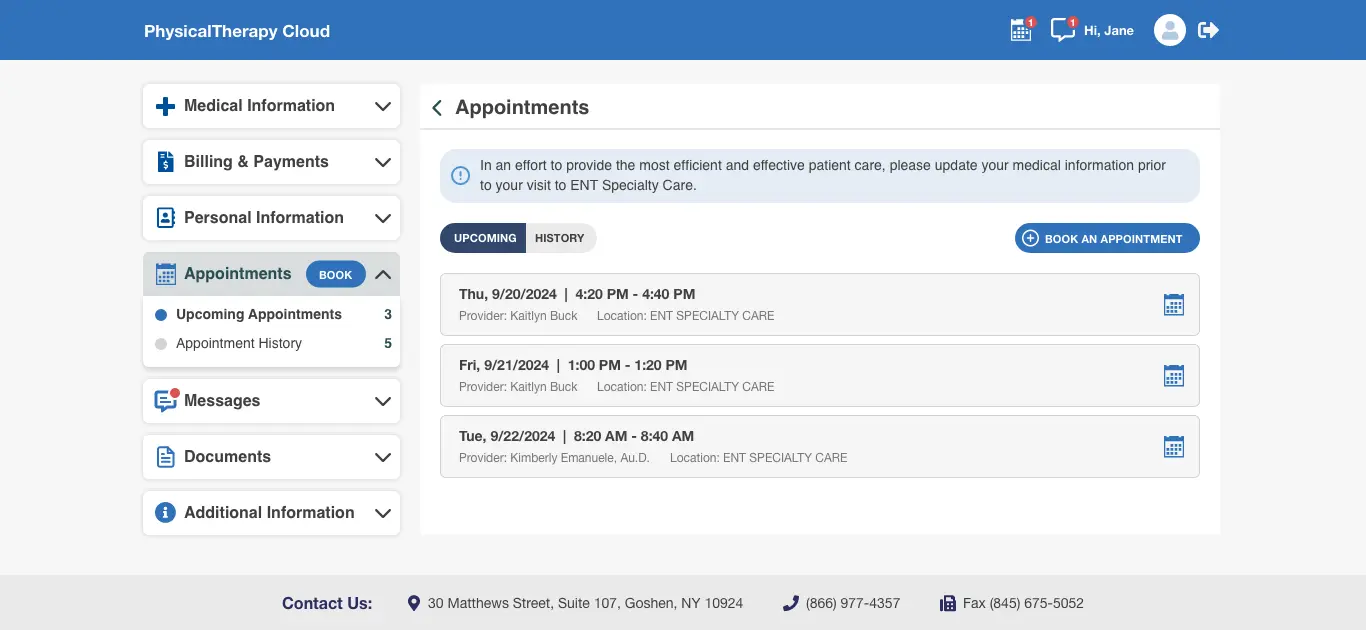Viewport: 1366px width, 630px height.
Task: Click the phone icon next to (866) 977-4357
Action: click(790, 603)
